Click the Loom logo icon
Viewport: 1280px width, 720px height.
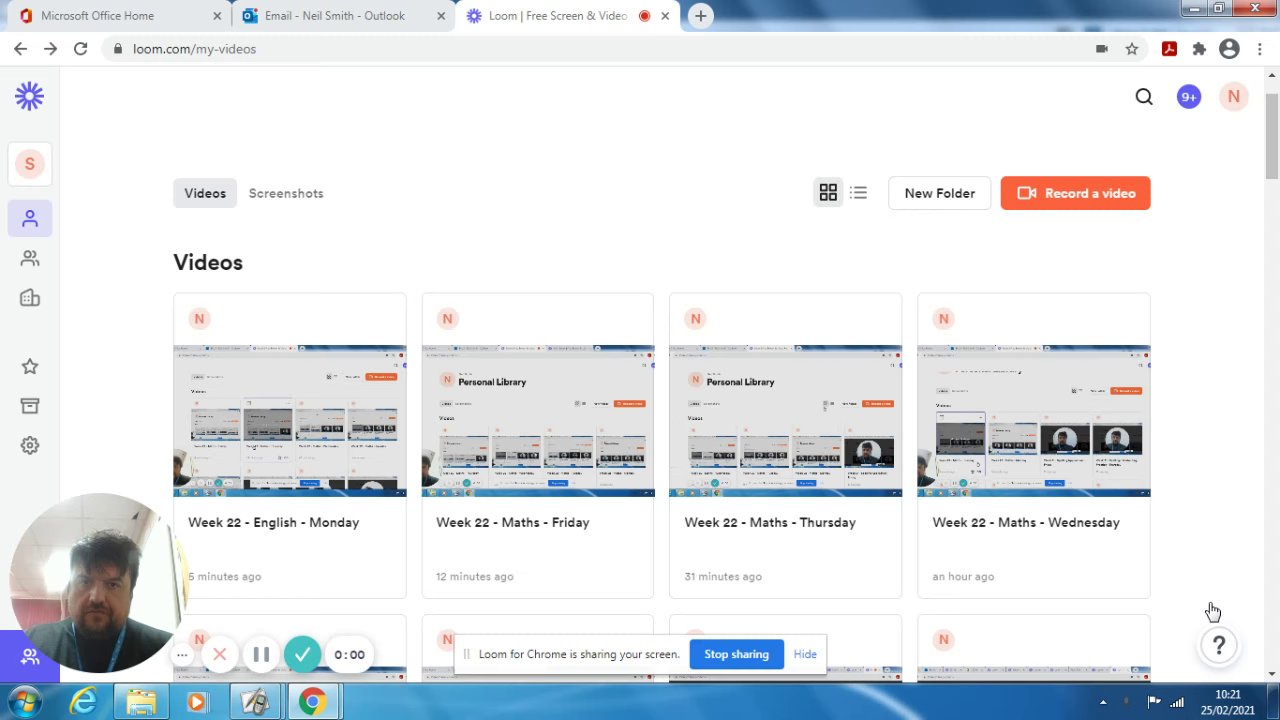click(x=29, y=96)
